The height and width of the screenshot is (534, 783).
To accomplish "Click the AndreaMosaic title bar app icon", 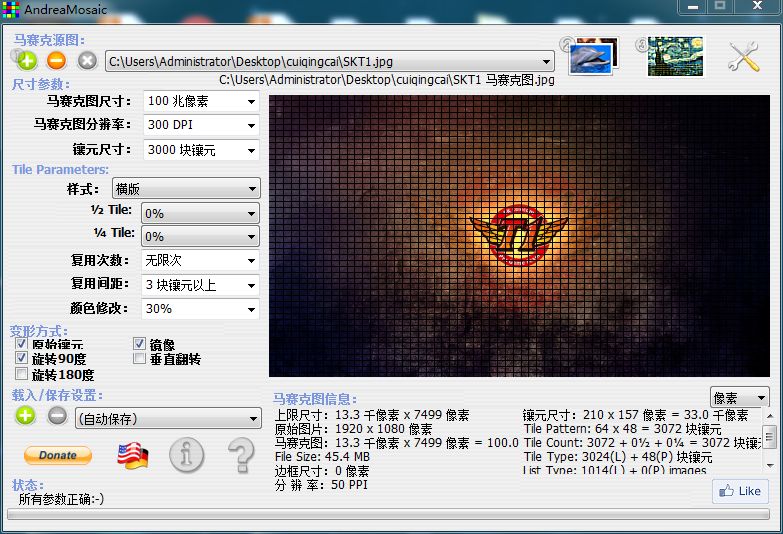I will tap(10, 9).
